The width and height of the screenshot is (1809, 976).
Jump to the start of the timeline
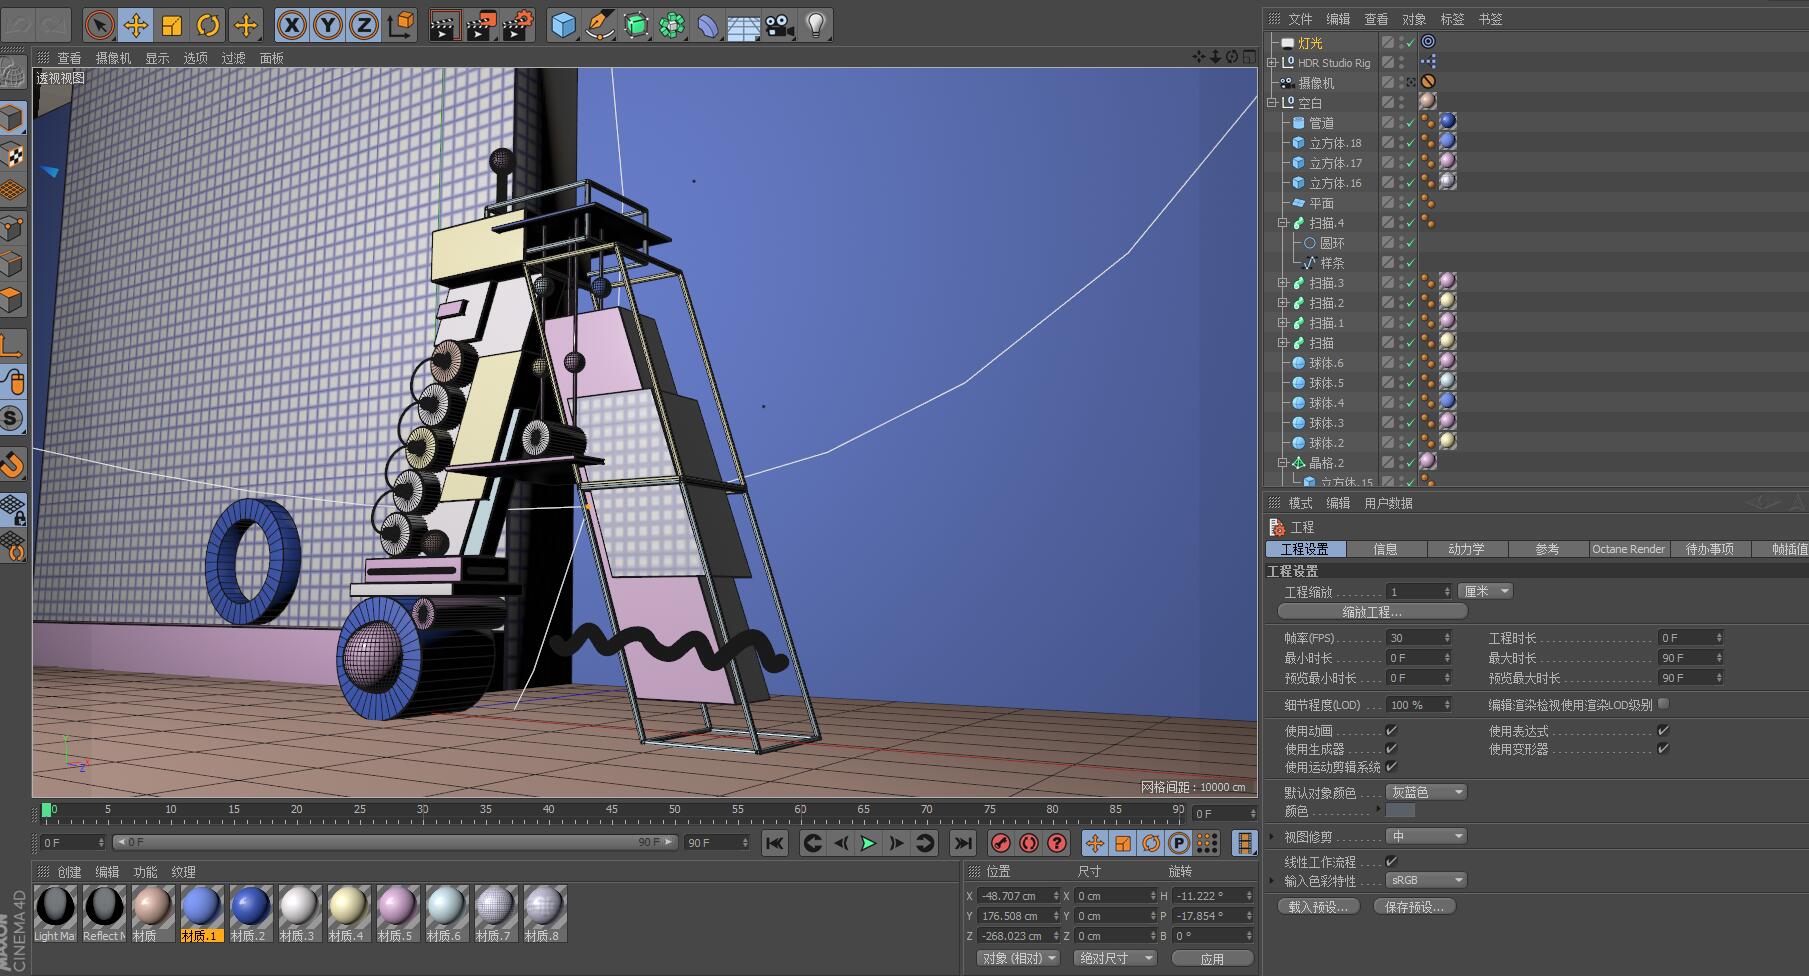(774, 843)
